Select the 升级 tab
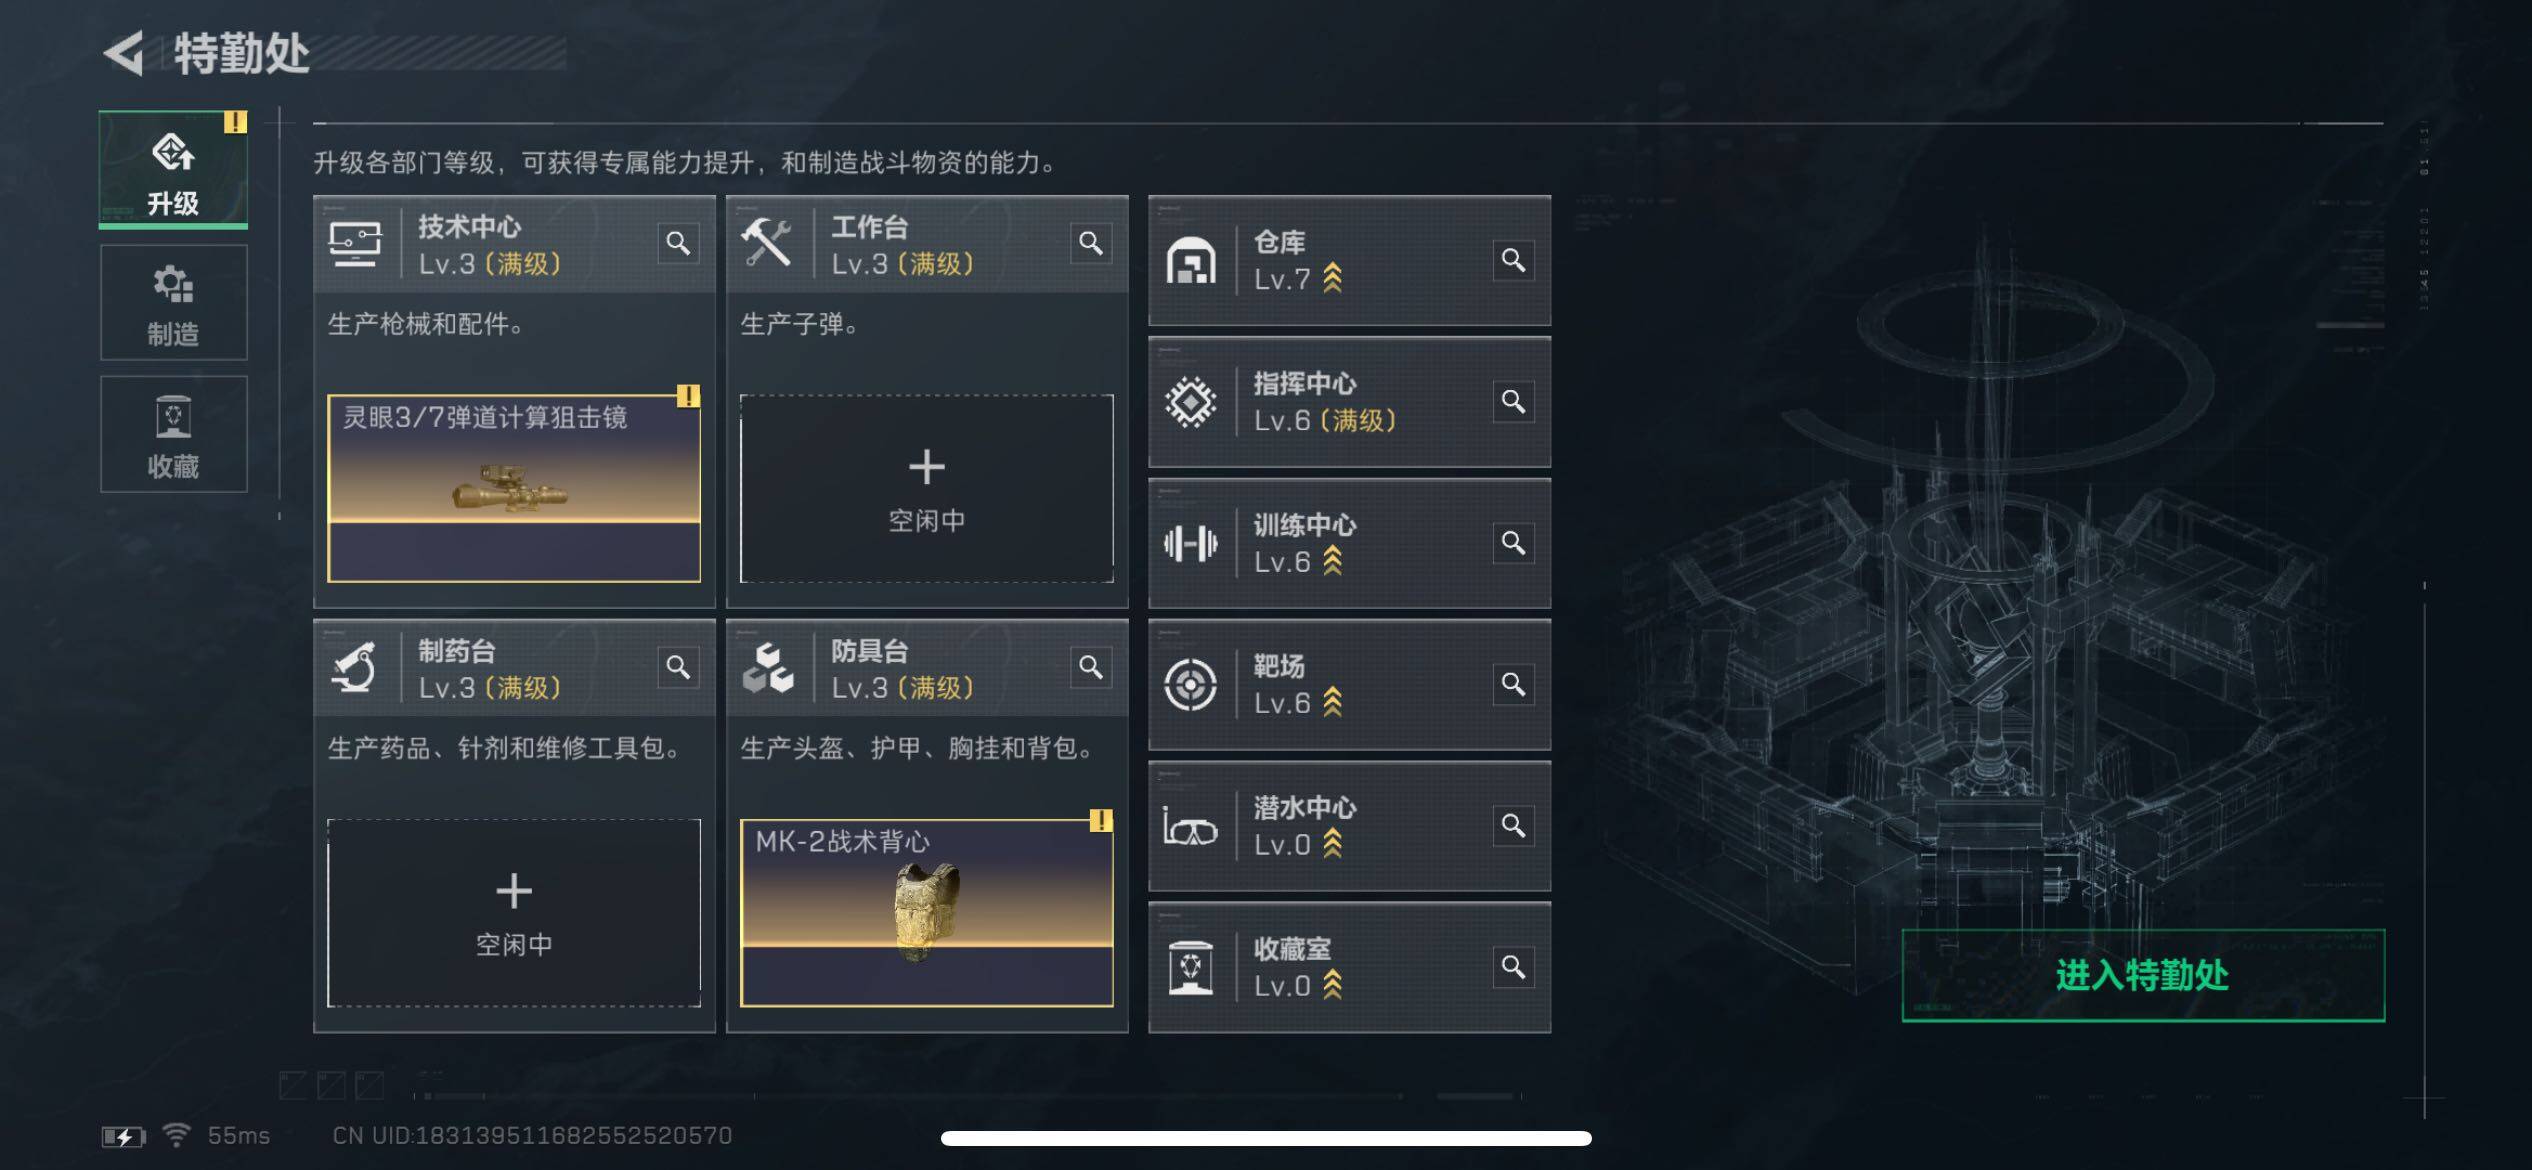This screenshot has height=1170, width=2532. pos(173,170)
